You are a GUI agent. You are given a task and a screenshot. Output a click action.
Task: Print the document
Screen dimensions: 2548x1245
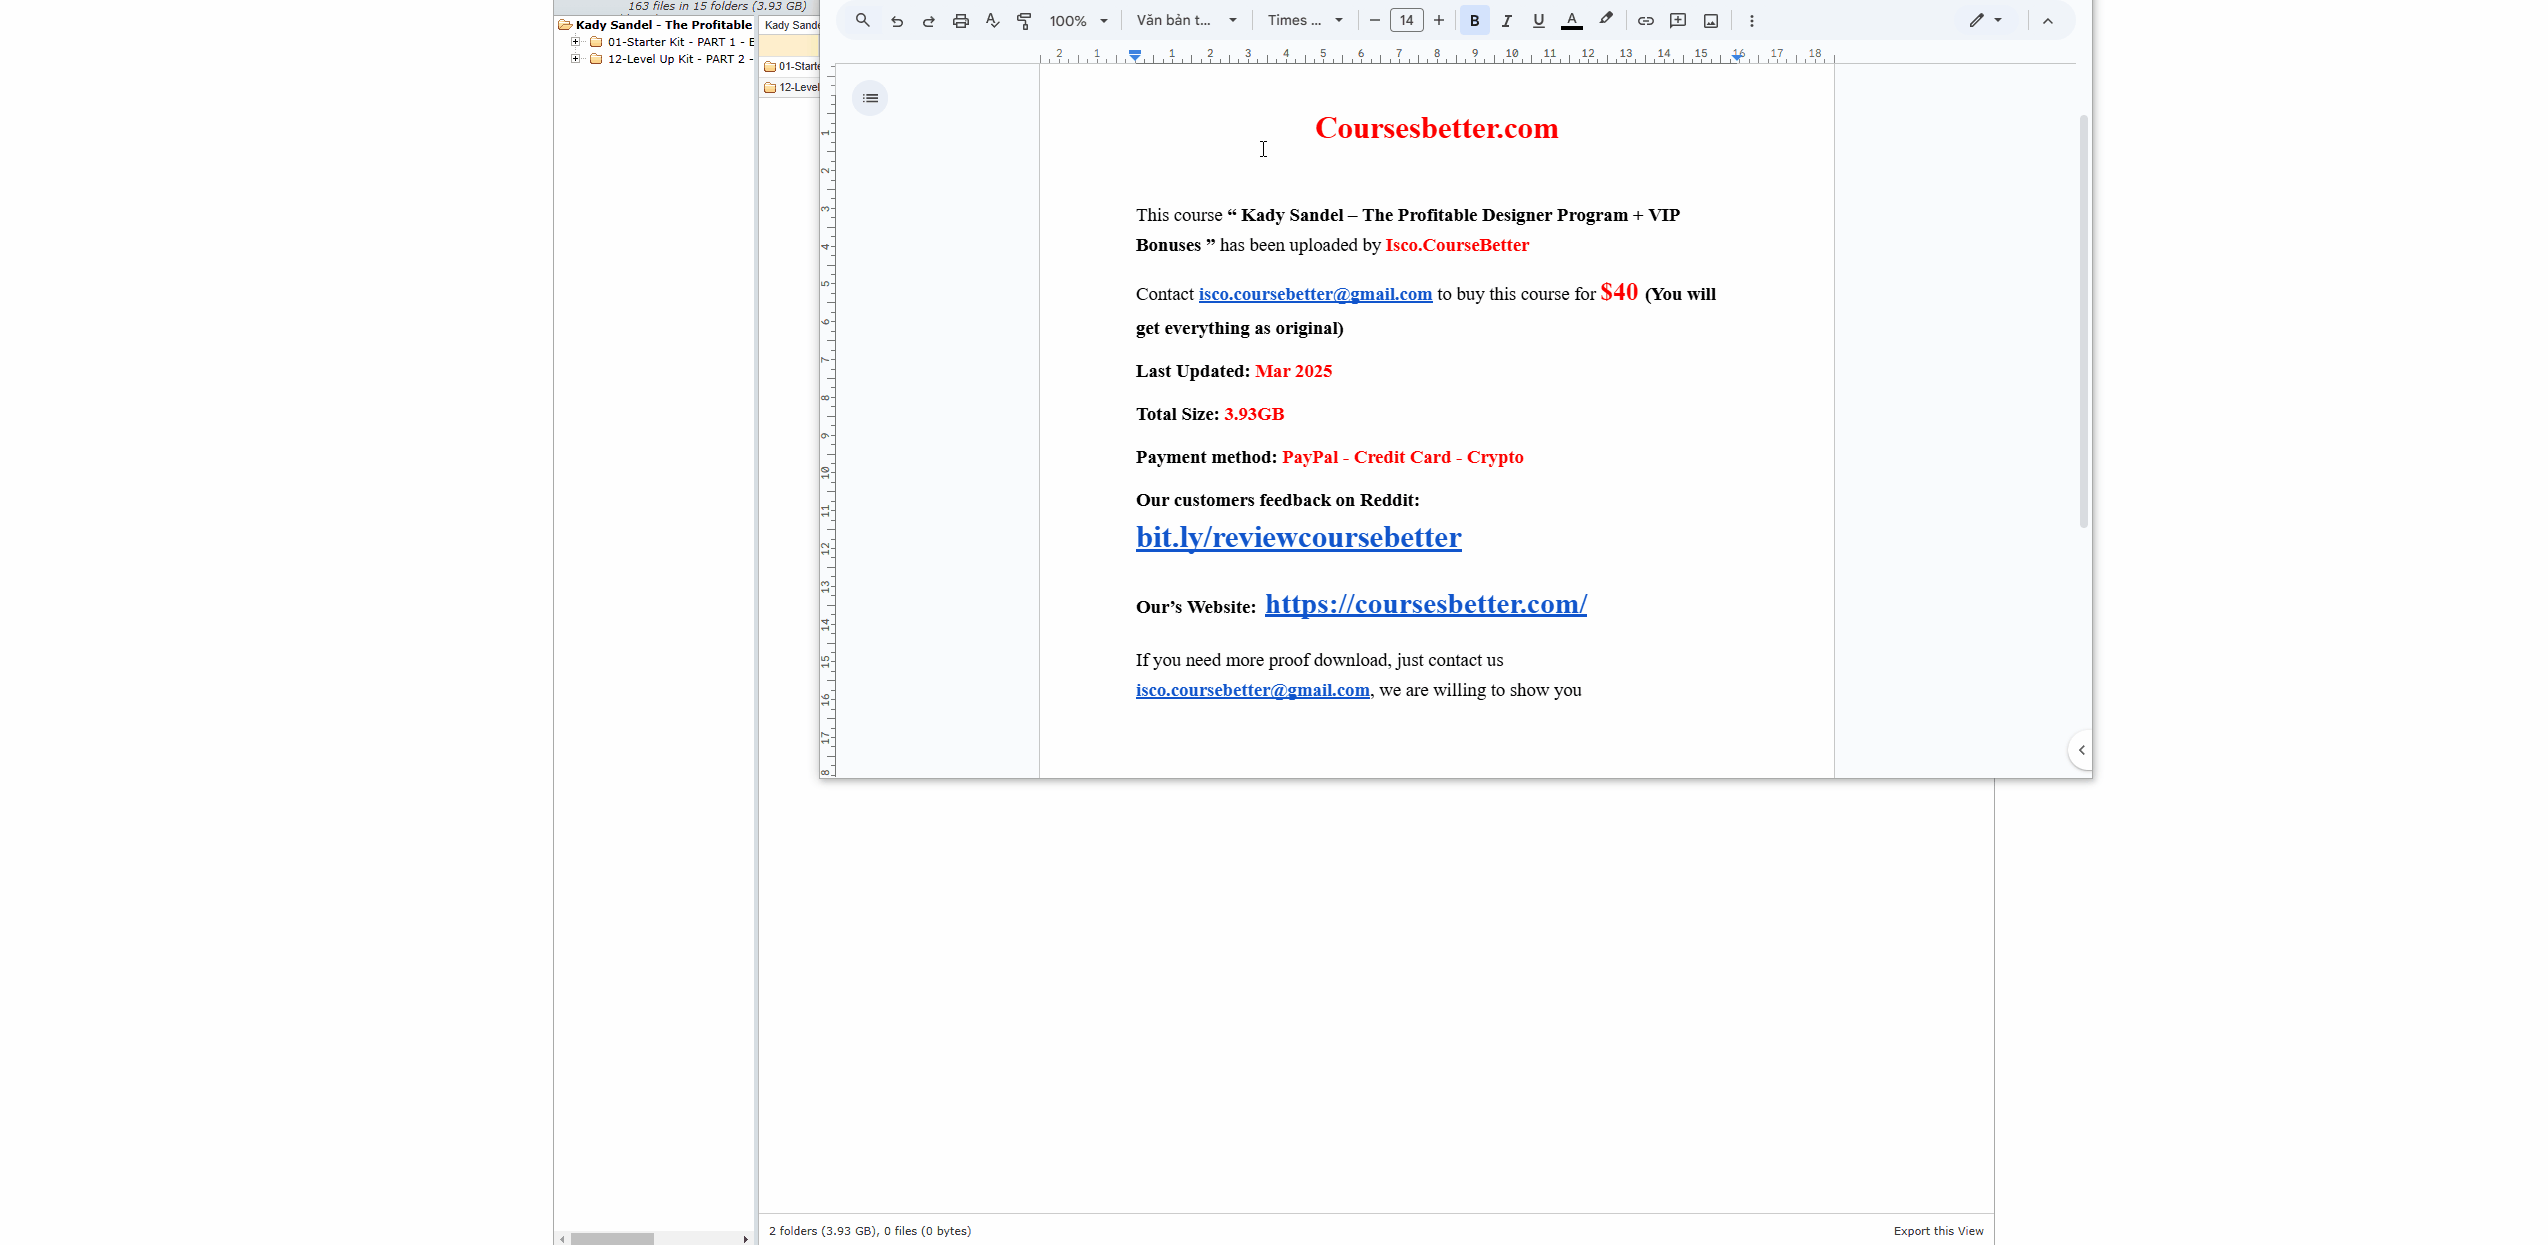960,20
